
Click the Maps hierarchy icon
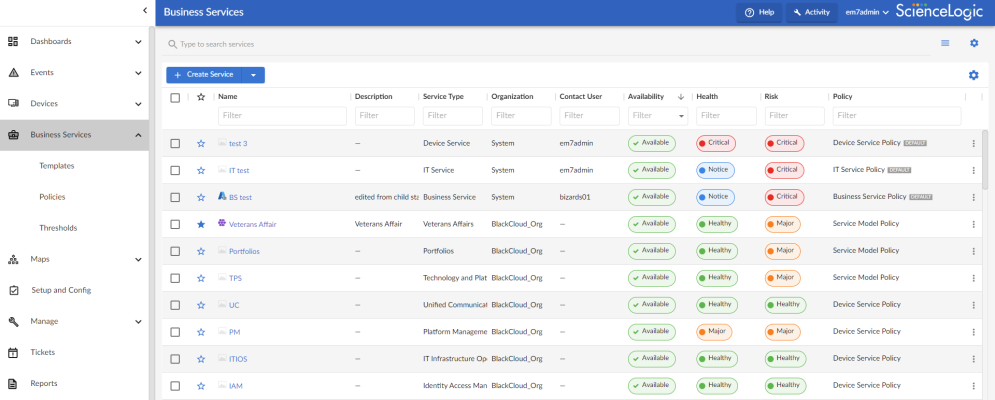(13, 259)
